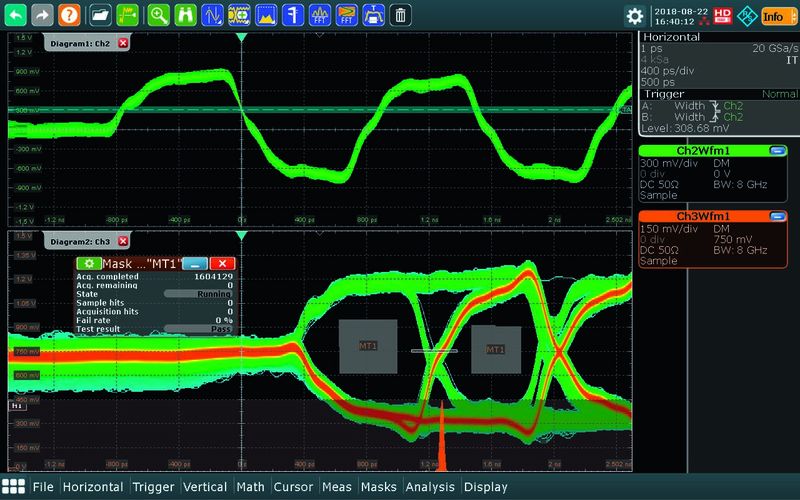Open the Math menu
The image size is (800, 500).
point(251,487)
